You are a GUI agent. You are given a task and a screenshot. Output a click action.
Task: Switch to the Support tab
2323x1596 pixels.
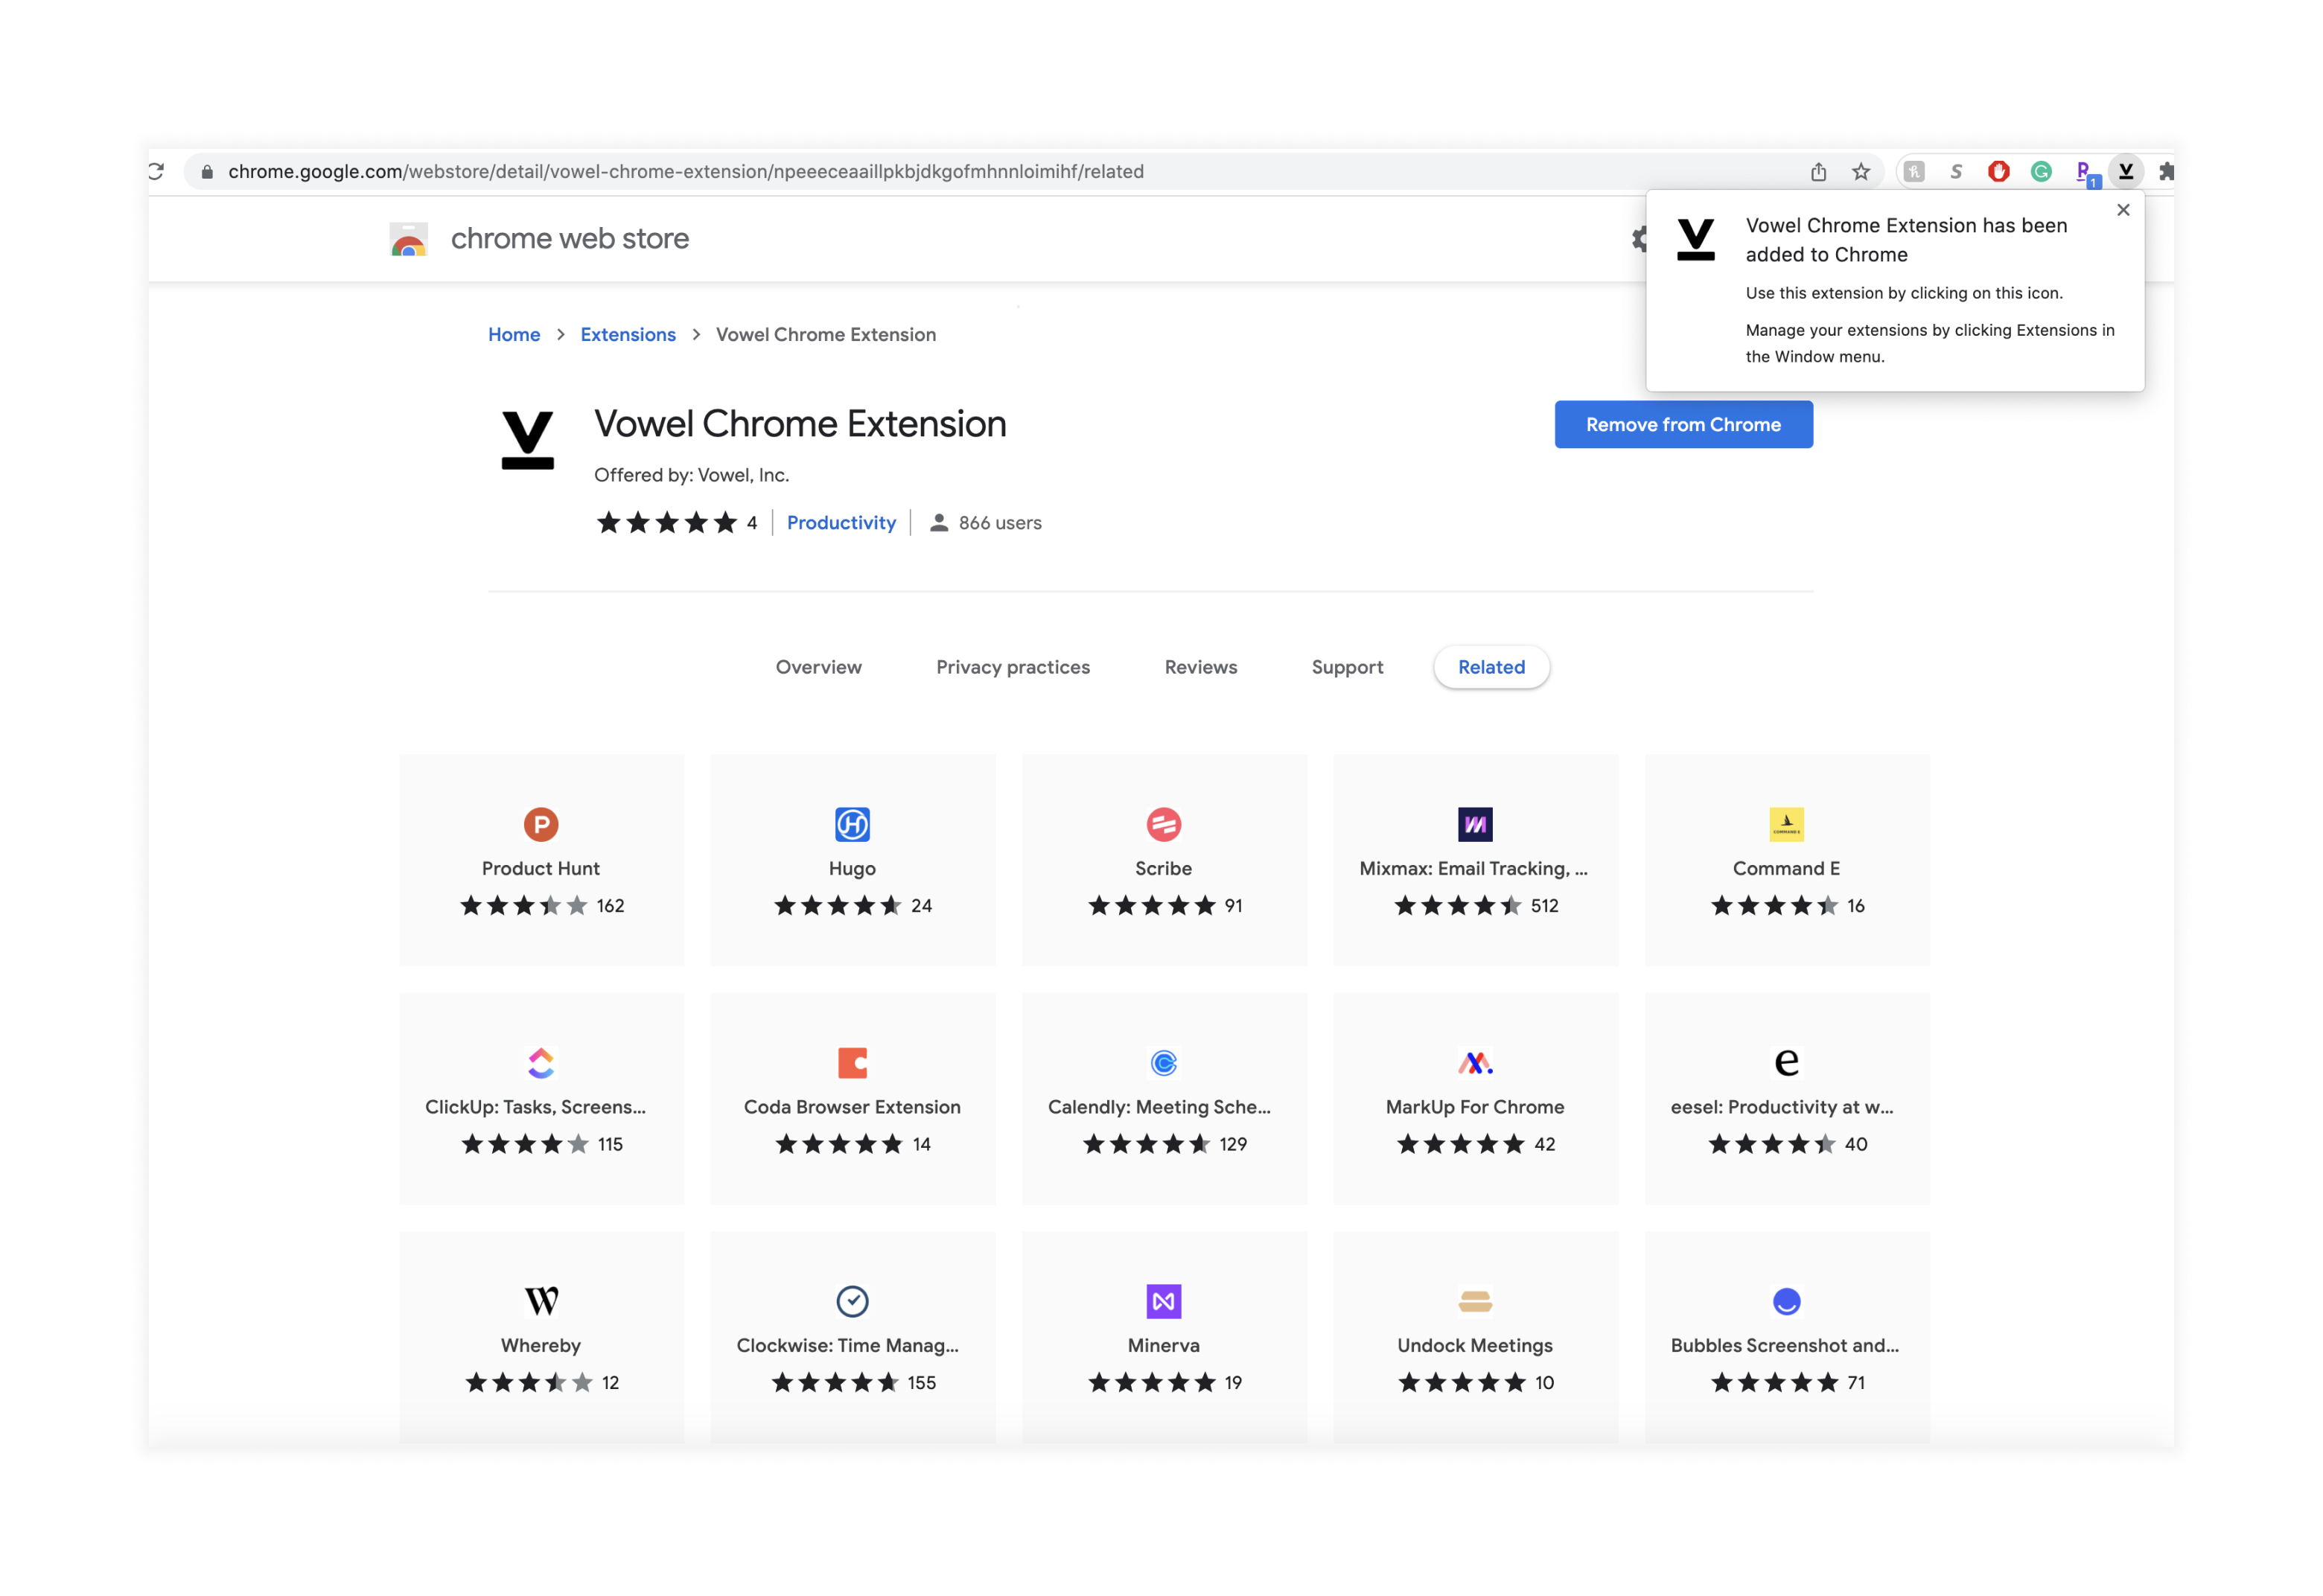[x=1347, y=667]
